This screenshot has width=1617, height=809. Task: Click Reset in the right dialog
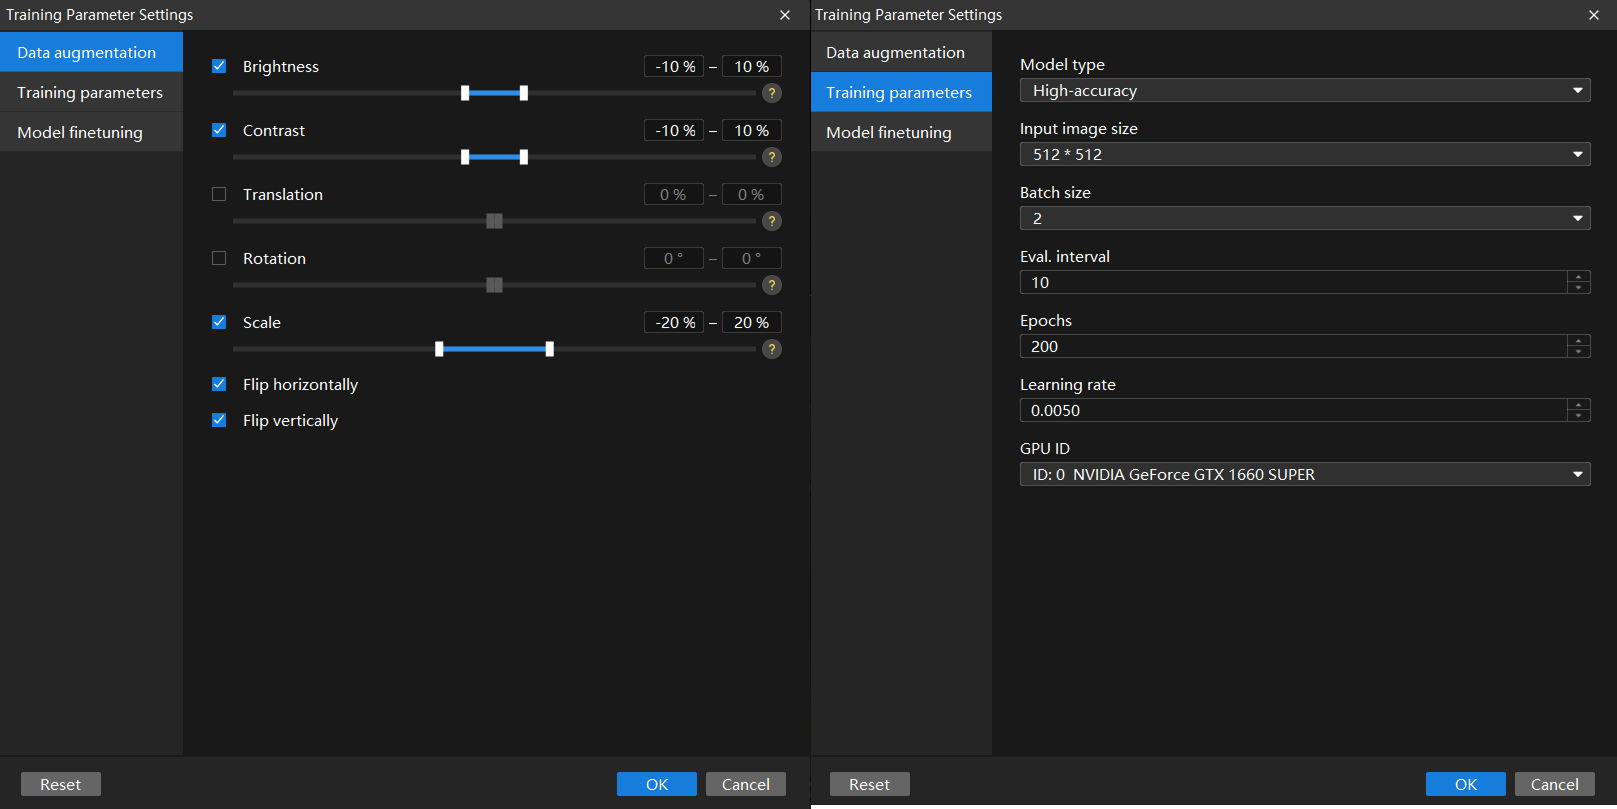click(870, 784)
